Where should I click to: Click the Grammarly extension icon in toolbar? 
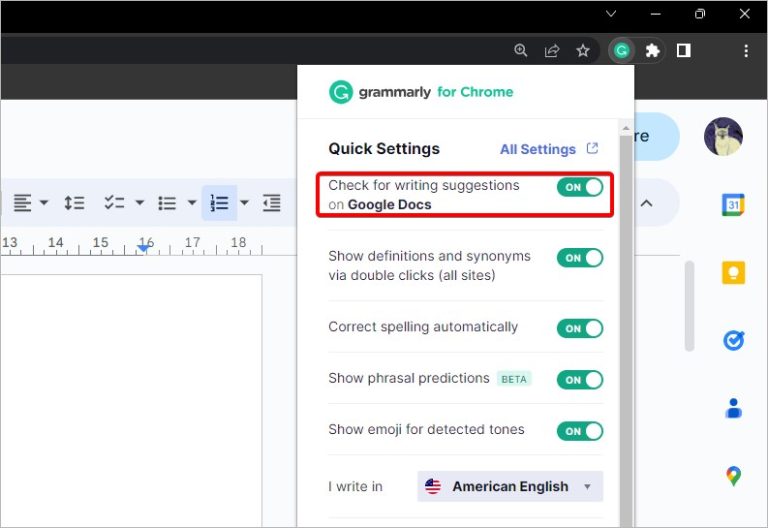coord(622,50)
